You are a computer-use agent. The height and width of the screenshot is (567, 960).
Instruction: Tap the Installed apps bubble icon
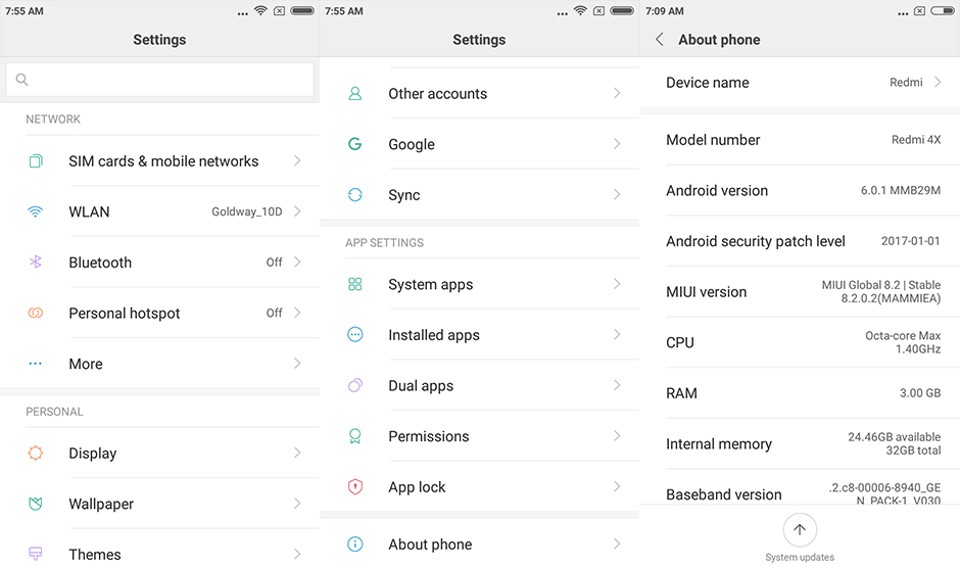(x=355, y=334)
